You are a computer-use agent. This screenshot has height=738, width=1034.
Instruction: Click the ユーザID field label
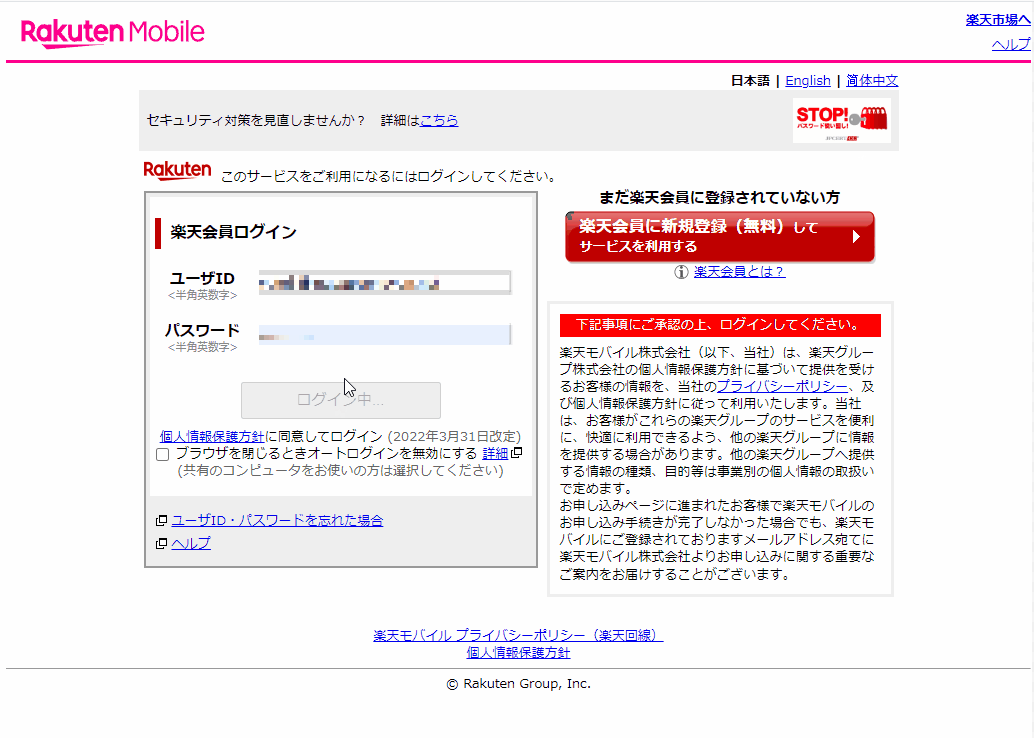point(202,278)
